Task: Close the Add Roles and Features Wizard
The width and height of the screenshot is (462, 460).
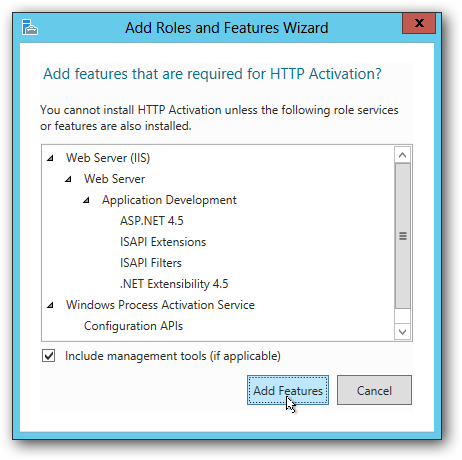Action: point(419,23)
